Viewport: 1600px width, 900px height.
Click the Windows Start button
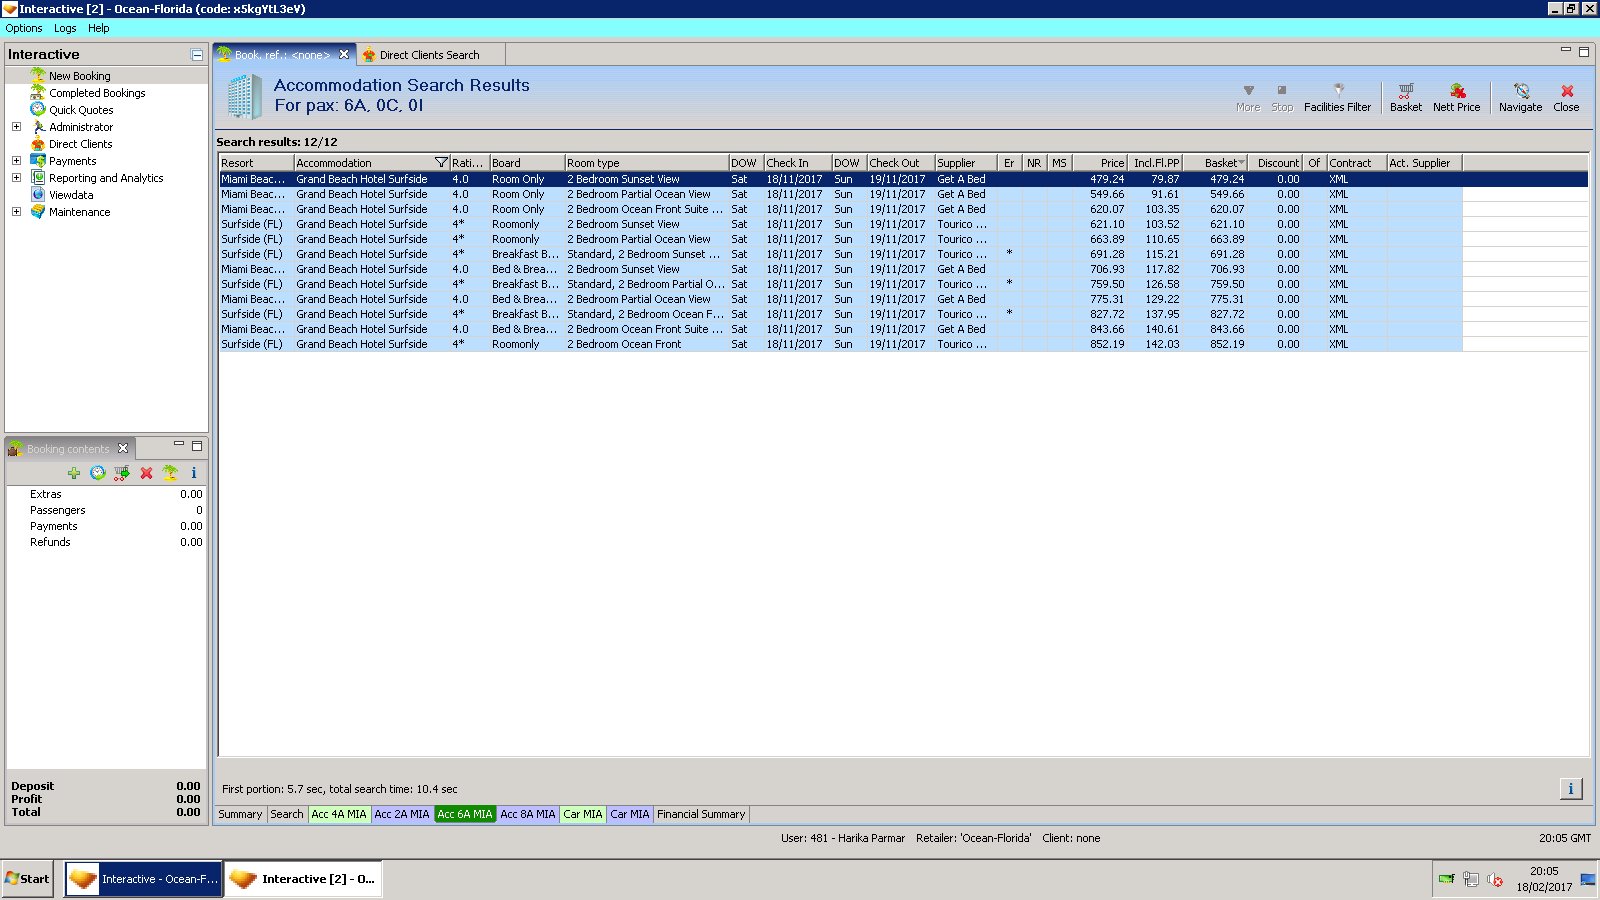tap(27, 879)
